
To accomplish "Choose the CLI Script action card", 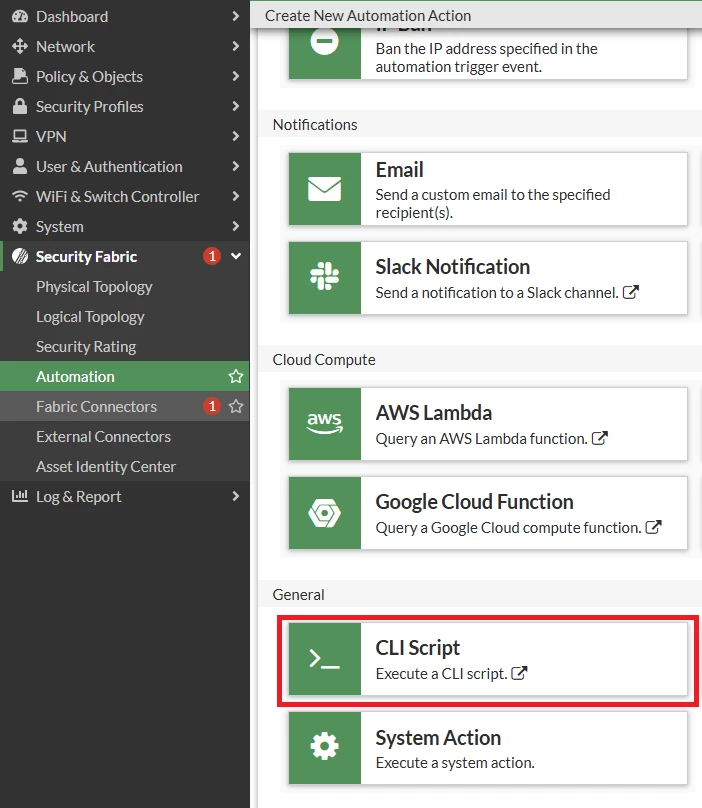I will [488, 659].
